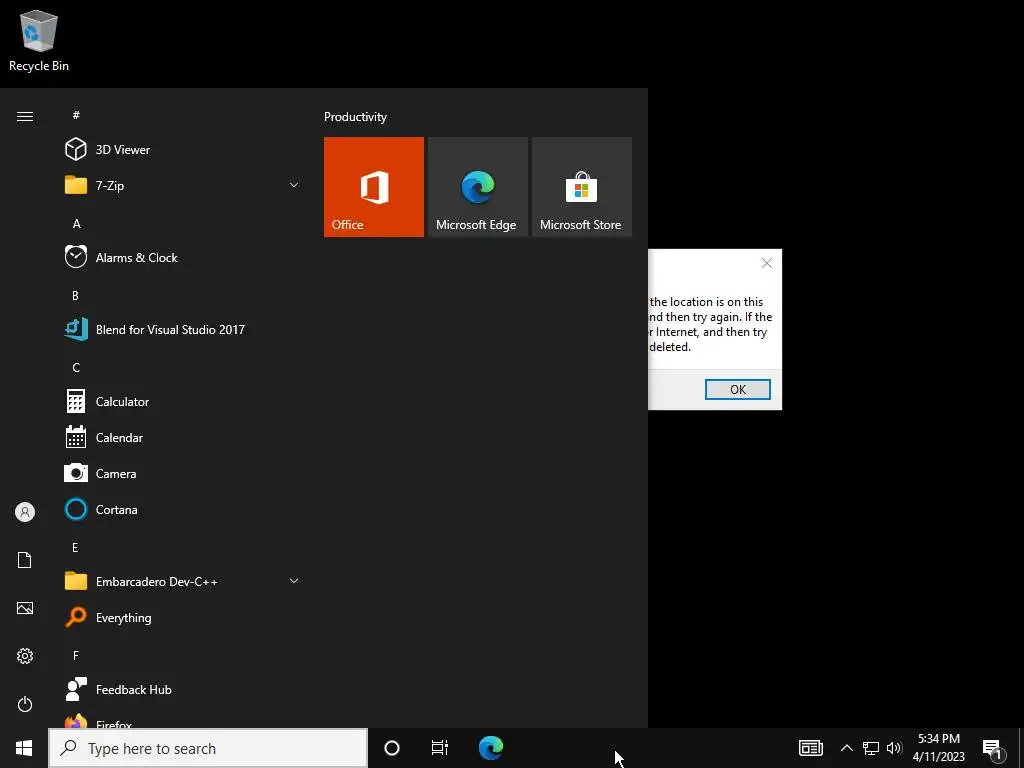1024x768 pixels.
Task: Jump to letter # section header
Action: [76, 115]
